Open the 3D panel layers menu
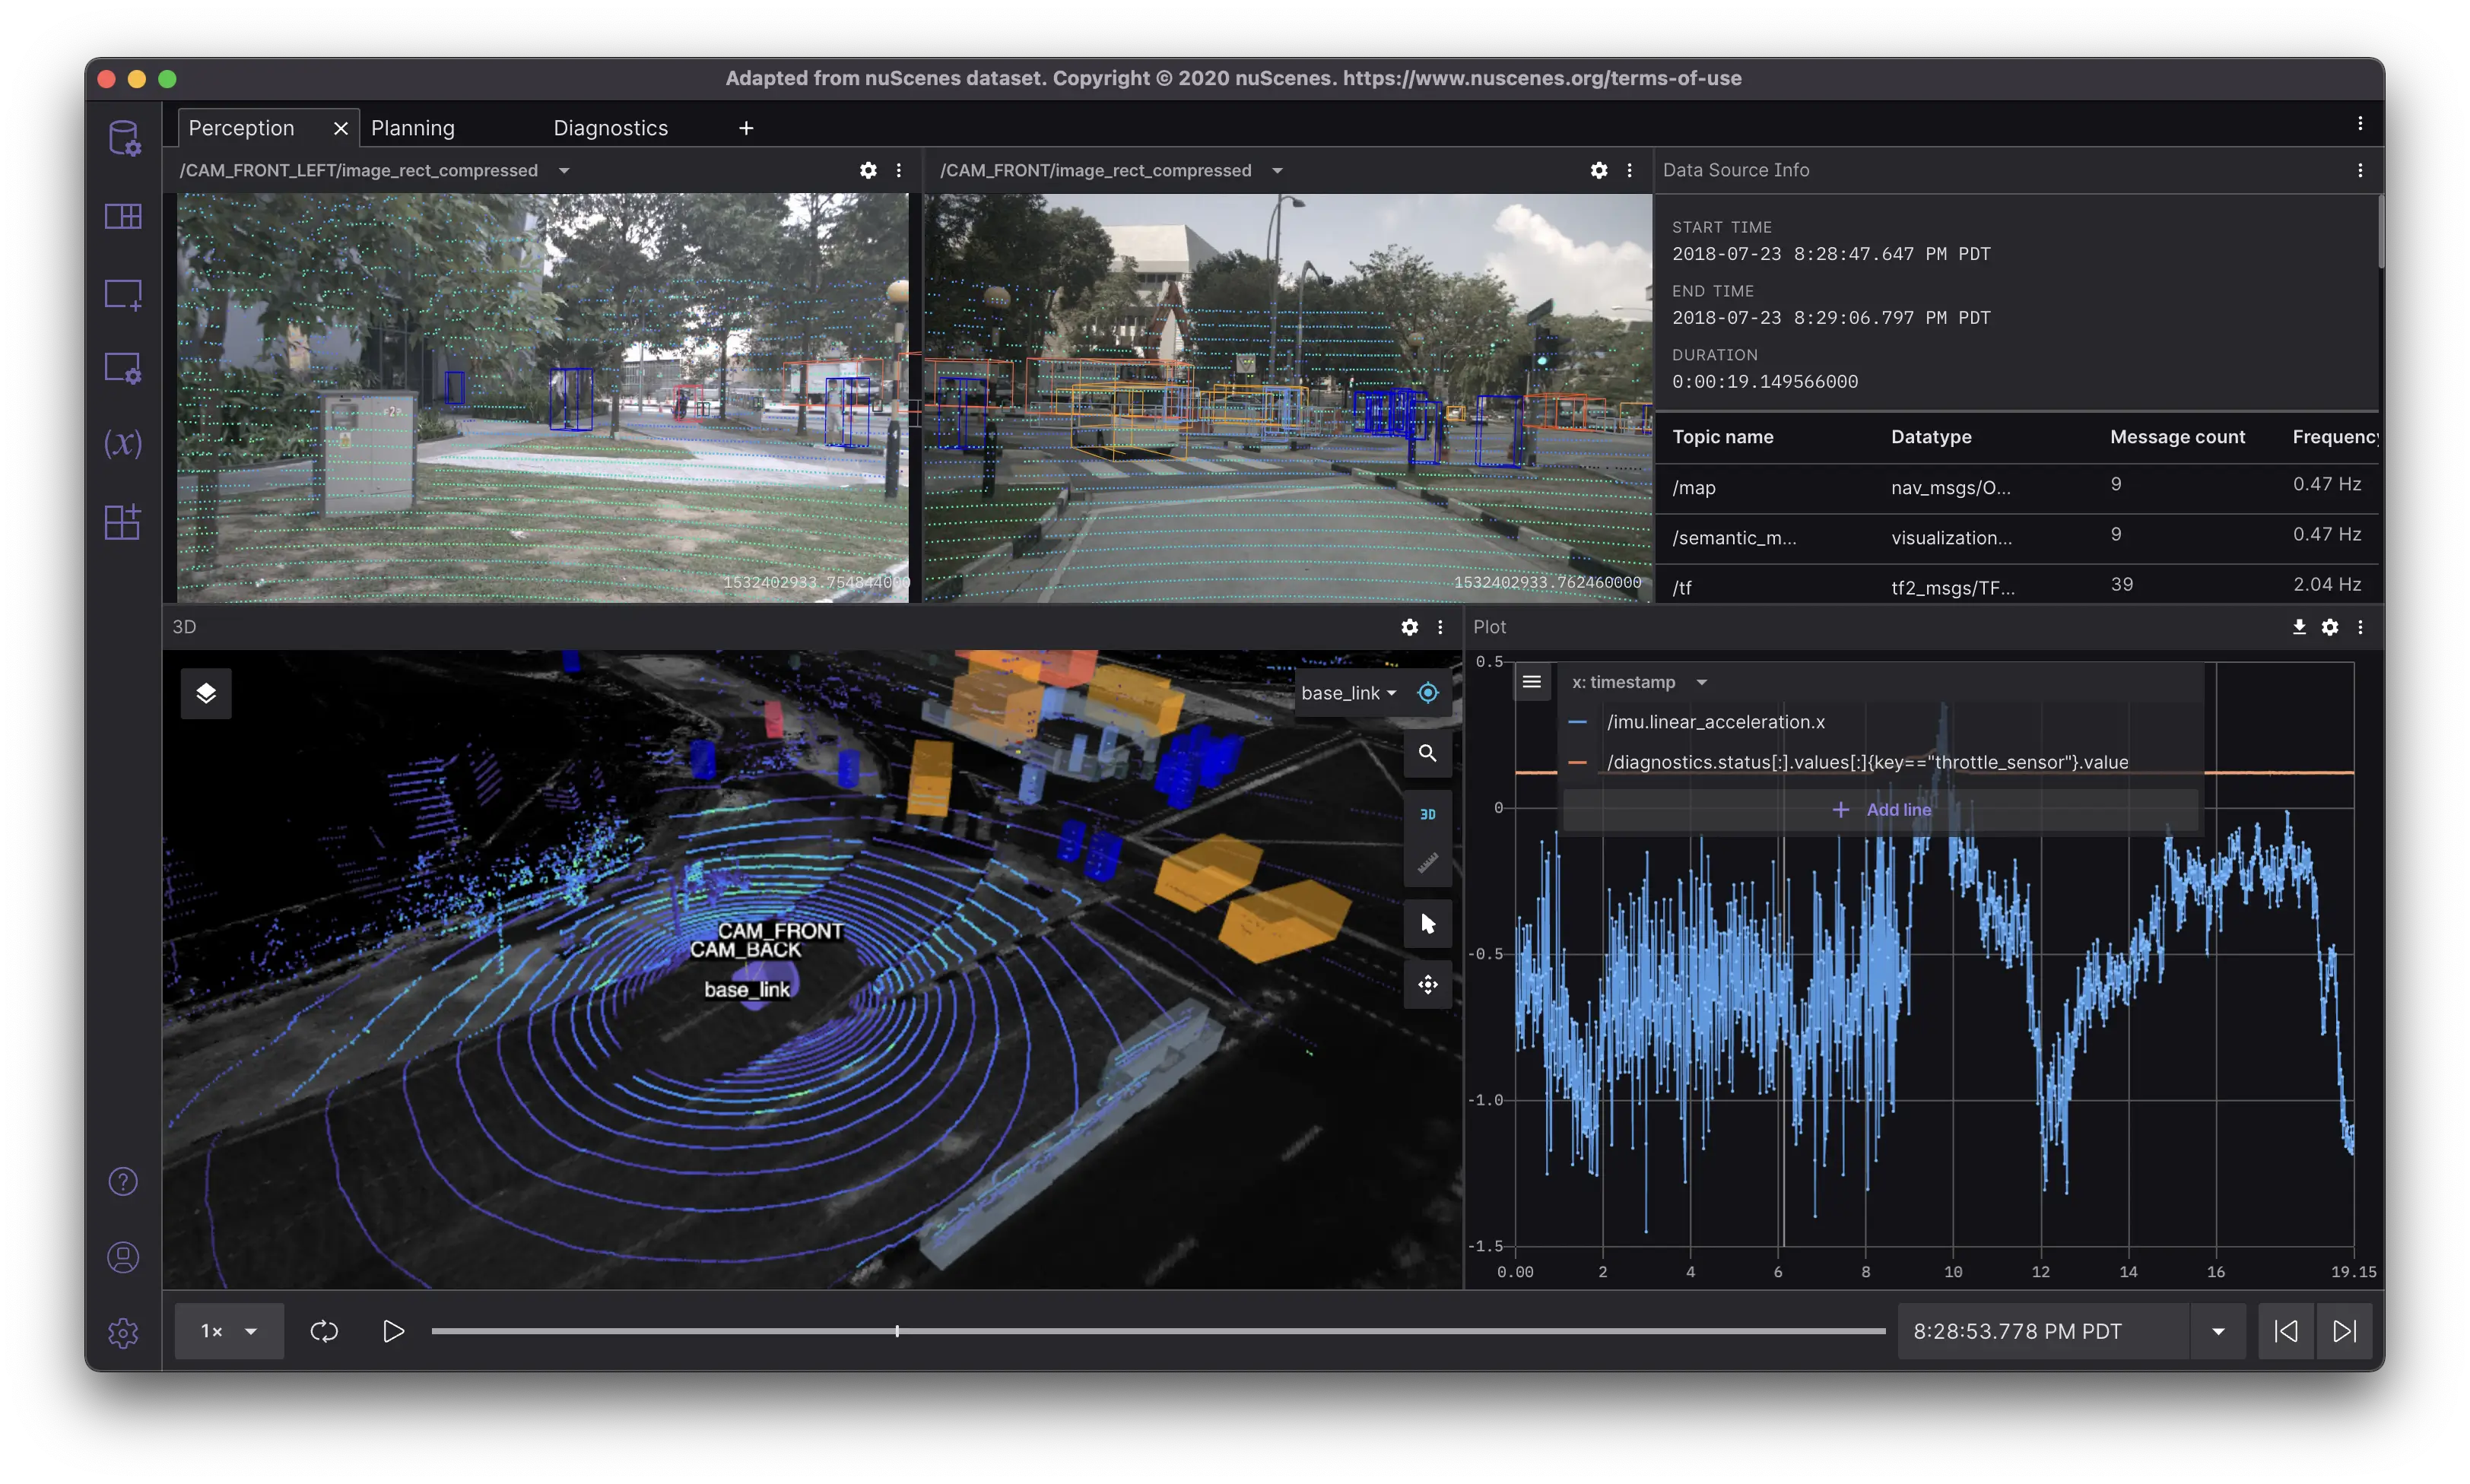 pos(206,693)
